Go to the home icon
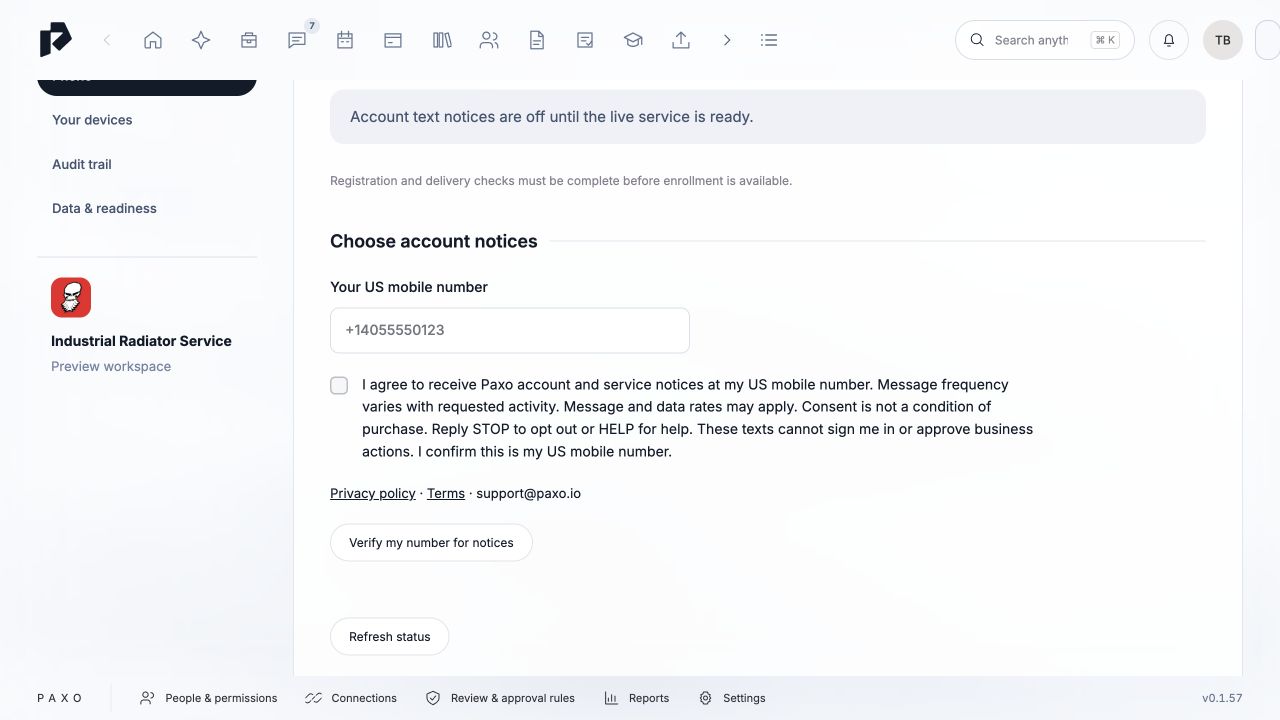Screen dimensions: 1280x720 coord(153,40)
